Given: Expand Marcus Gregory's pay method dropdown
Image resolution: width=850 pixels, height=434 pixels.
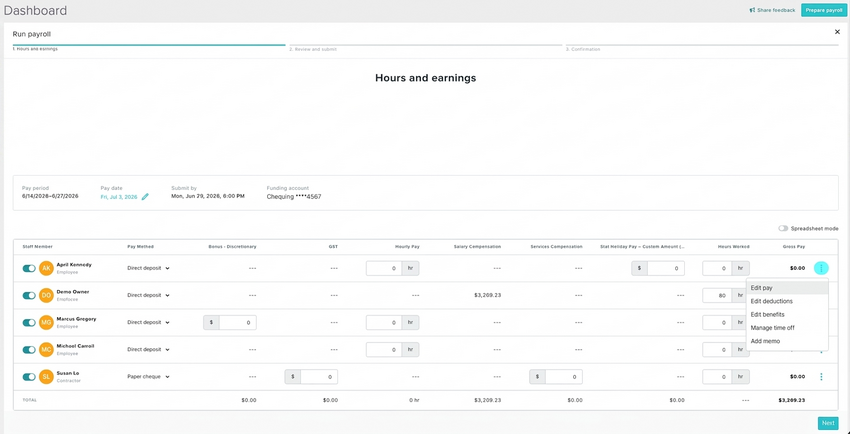Looking at the screenshot, I should pyautogui.click(x=148, y=322).
